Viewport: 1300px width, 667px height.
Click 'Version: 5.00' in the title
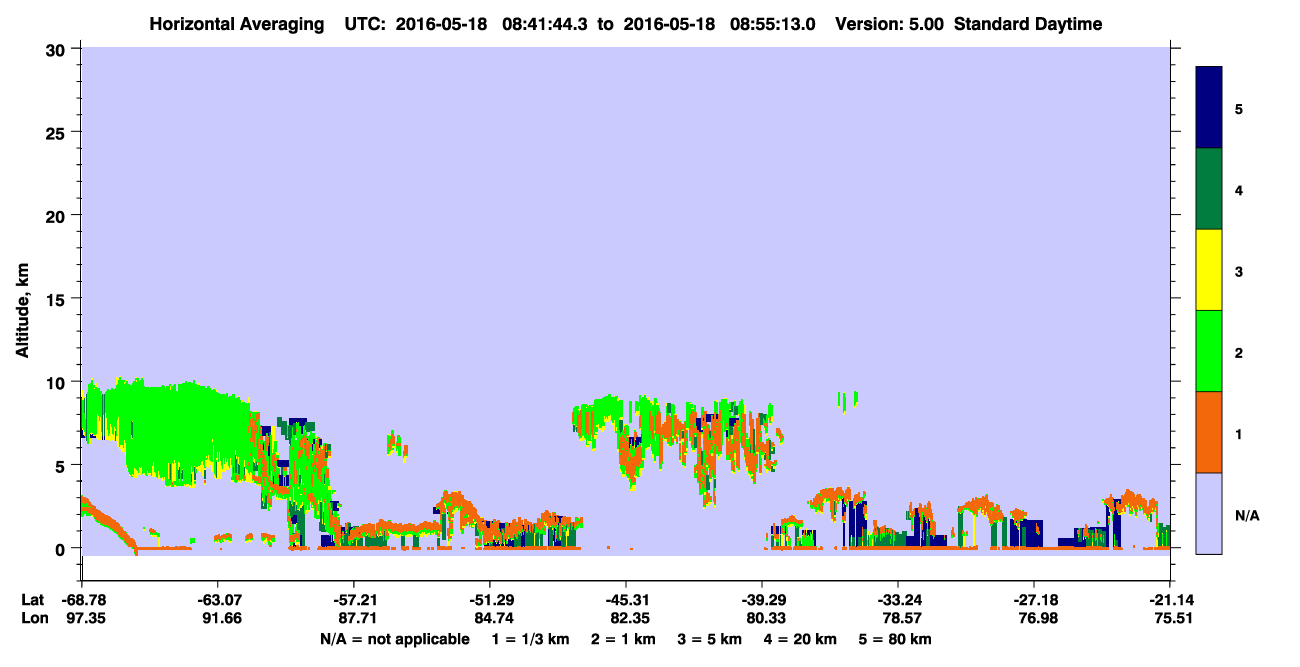coord(889,24)
